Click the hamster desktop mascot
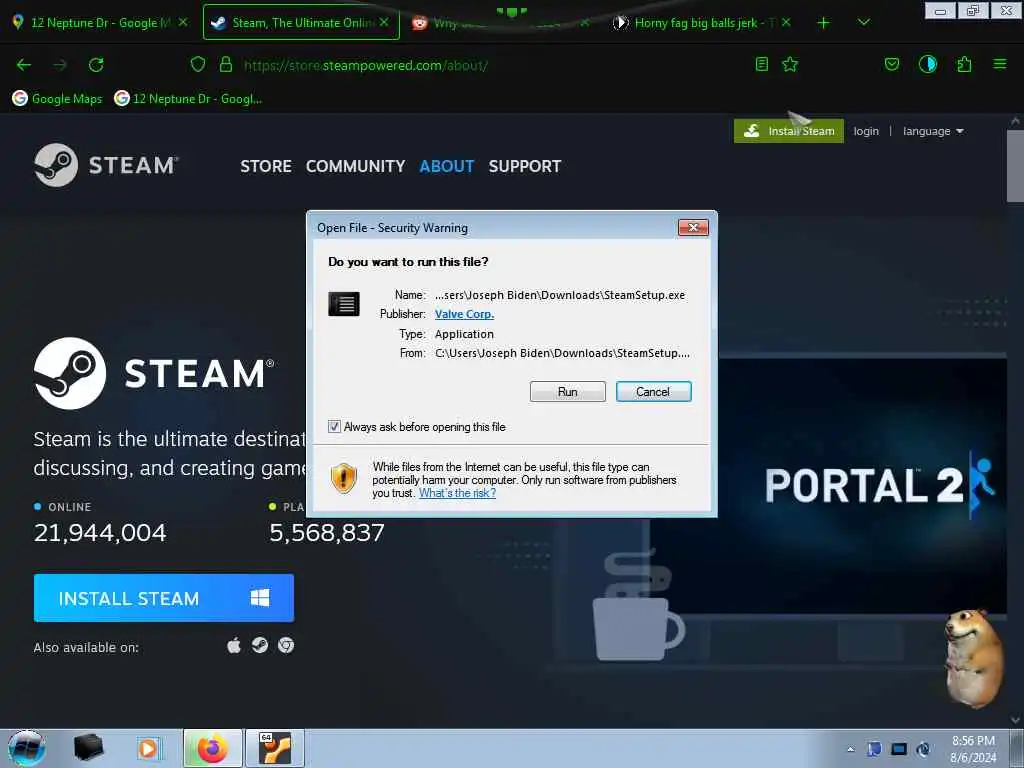The image size is (1024, 768). tap(973, 658)
